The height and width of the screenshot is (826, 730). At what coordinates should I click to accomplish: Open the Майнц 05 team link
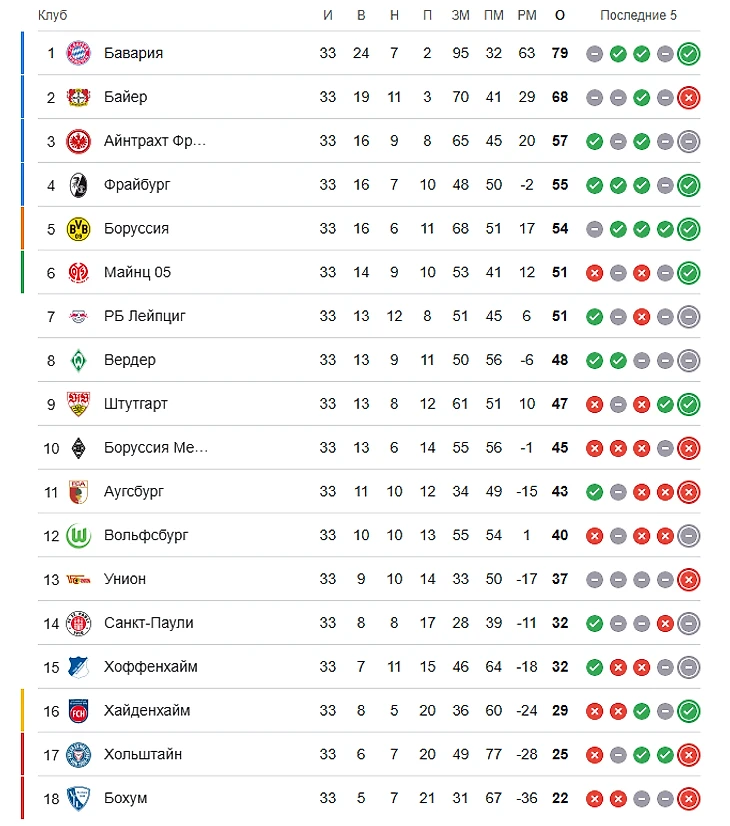pos(137,272)
